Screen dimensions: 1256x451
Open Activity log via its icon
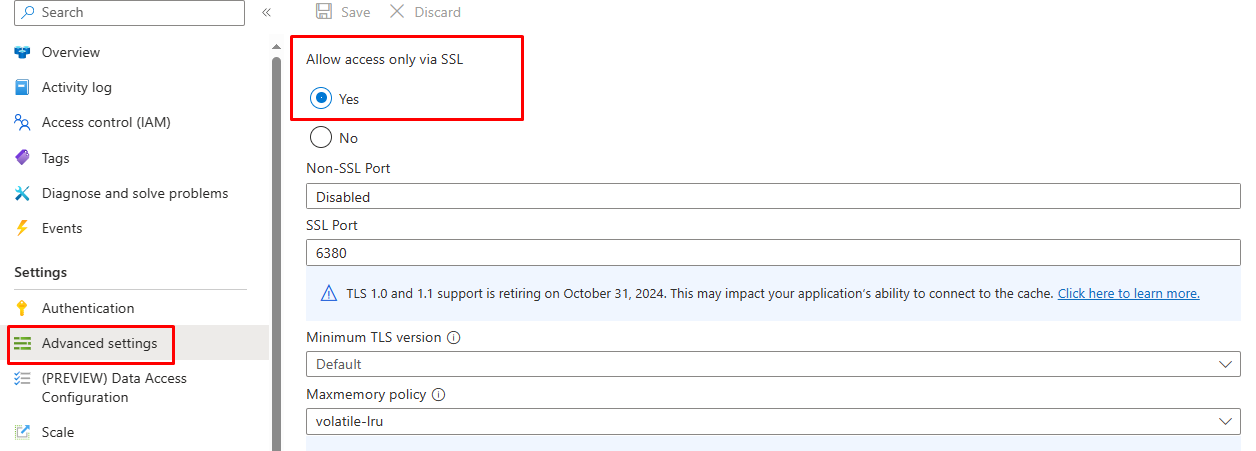[x=22, y=87]
